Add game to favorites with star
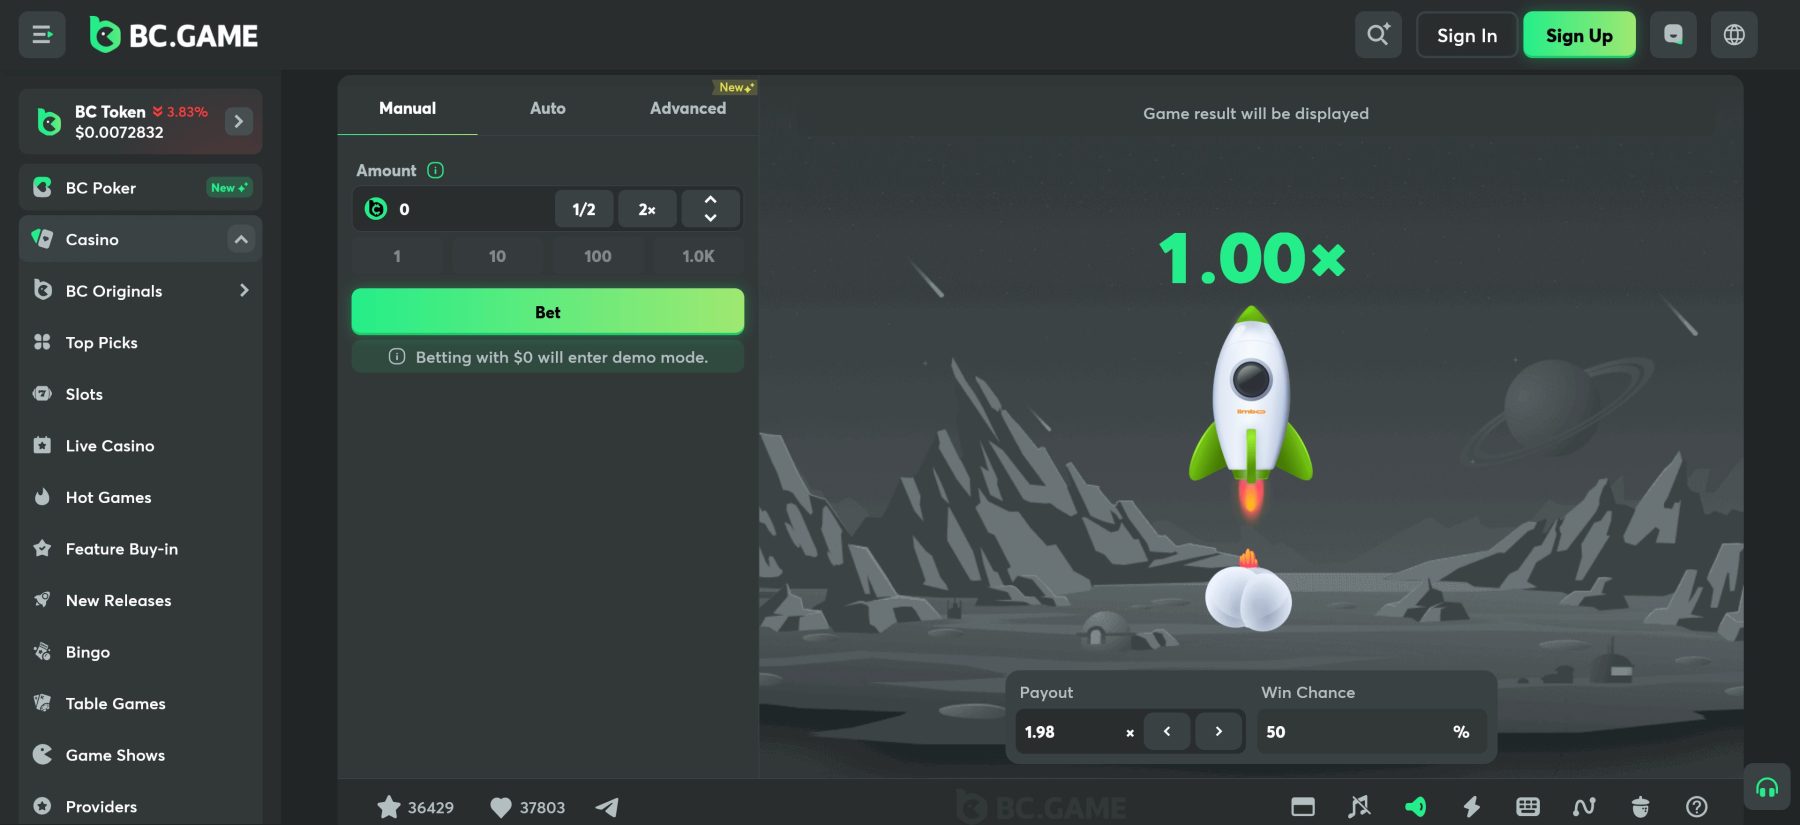This screenshot has height=825, width=1800. 388,807
